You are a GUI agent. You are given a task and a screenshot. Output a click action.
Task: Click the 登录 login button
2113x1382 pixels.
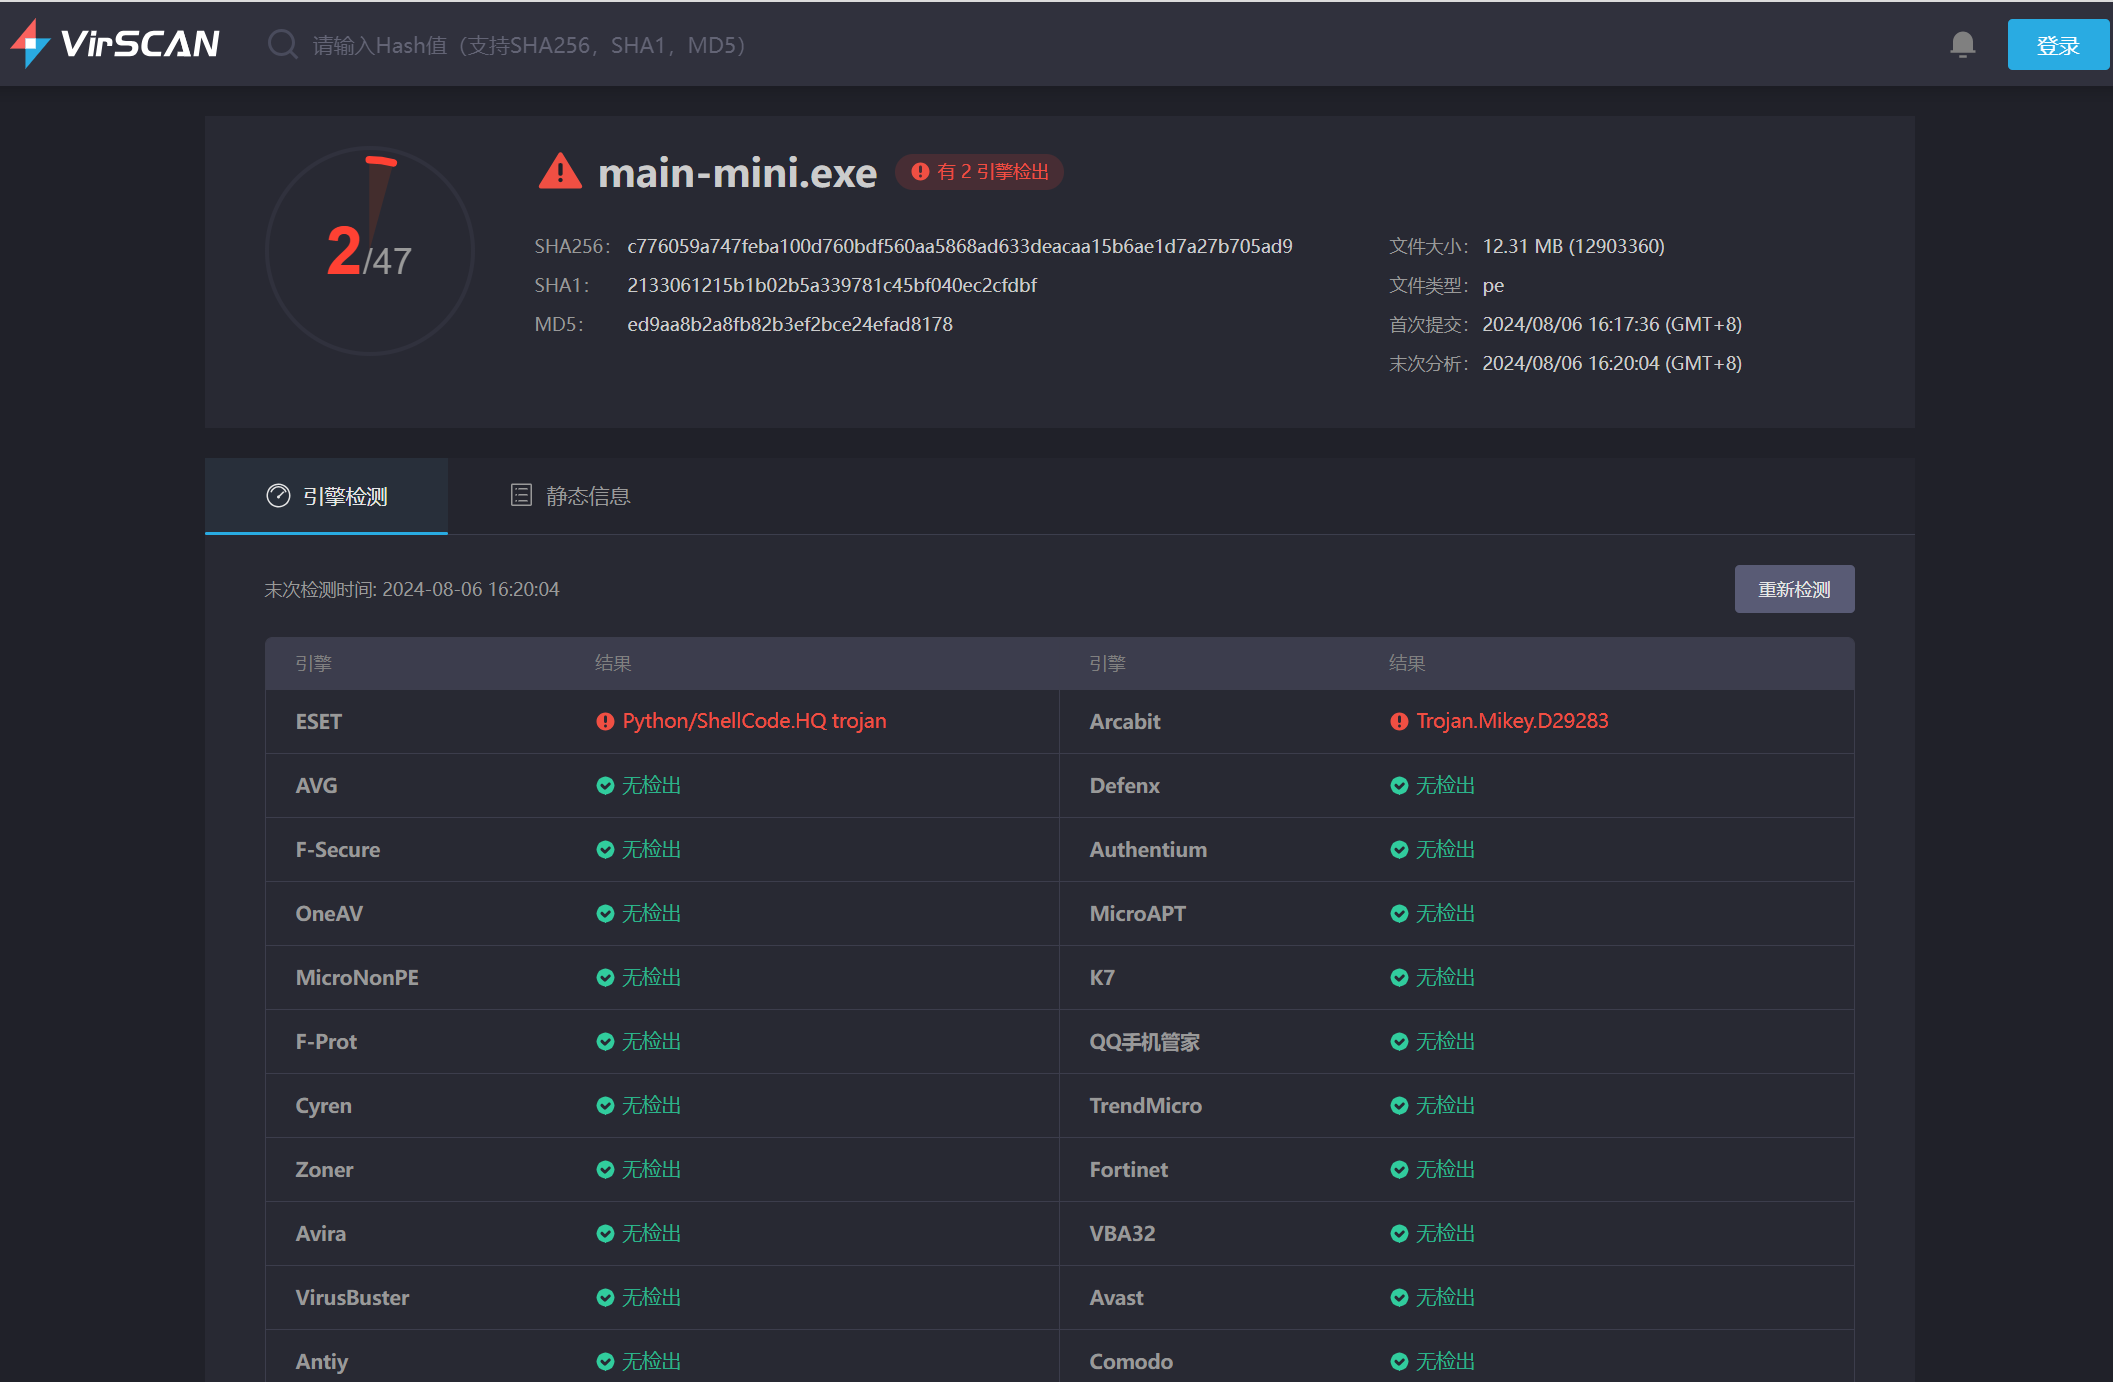pyautogui.click(x=2057, y=45)
